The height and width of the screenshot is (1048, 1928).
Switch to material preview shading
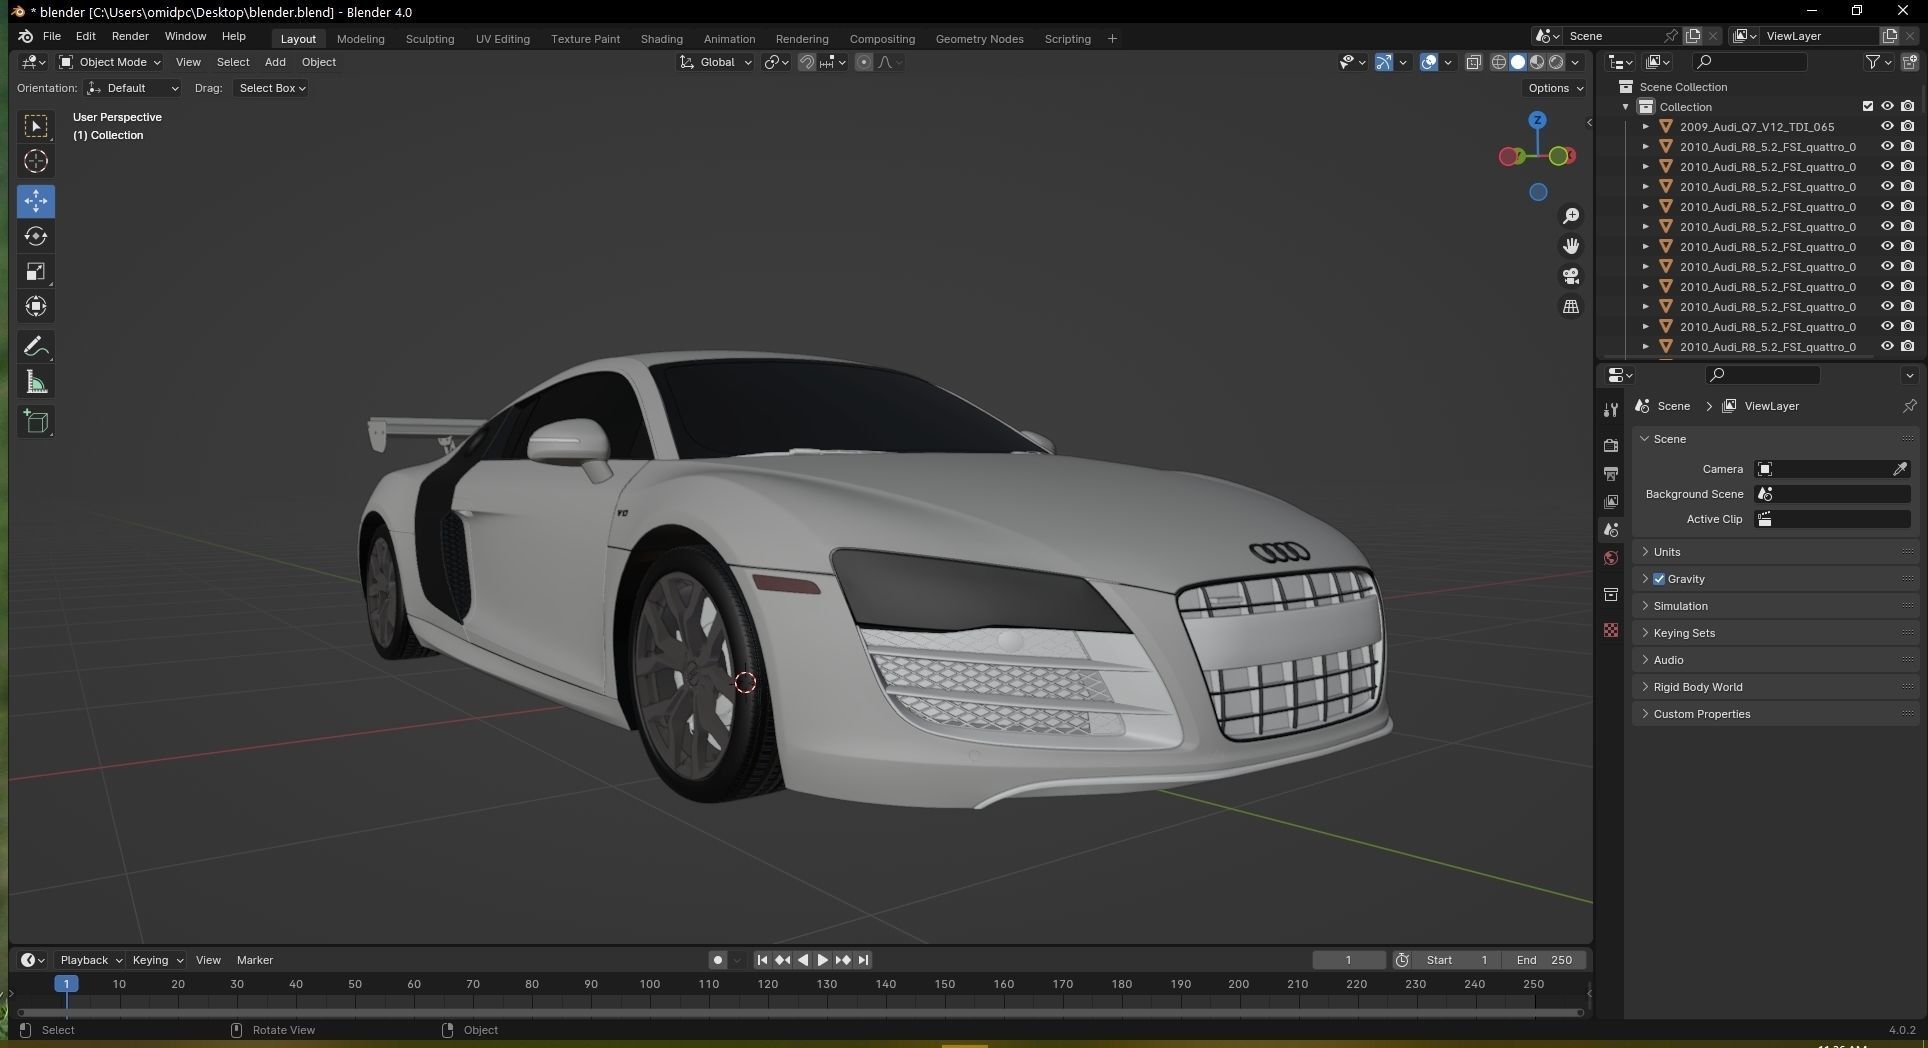[1537, 62]
